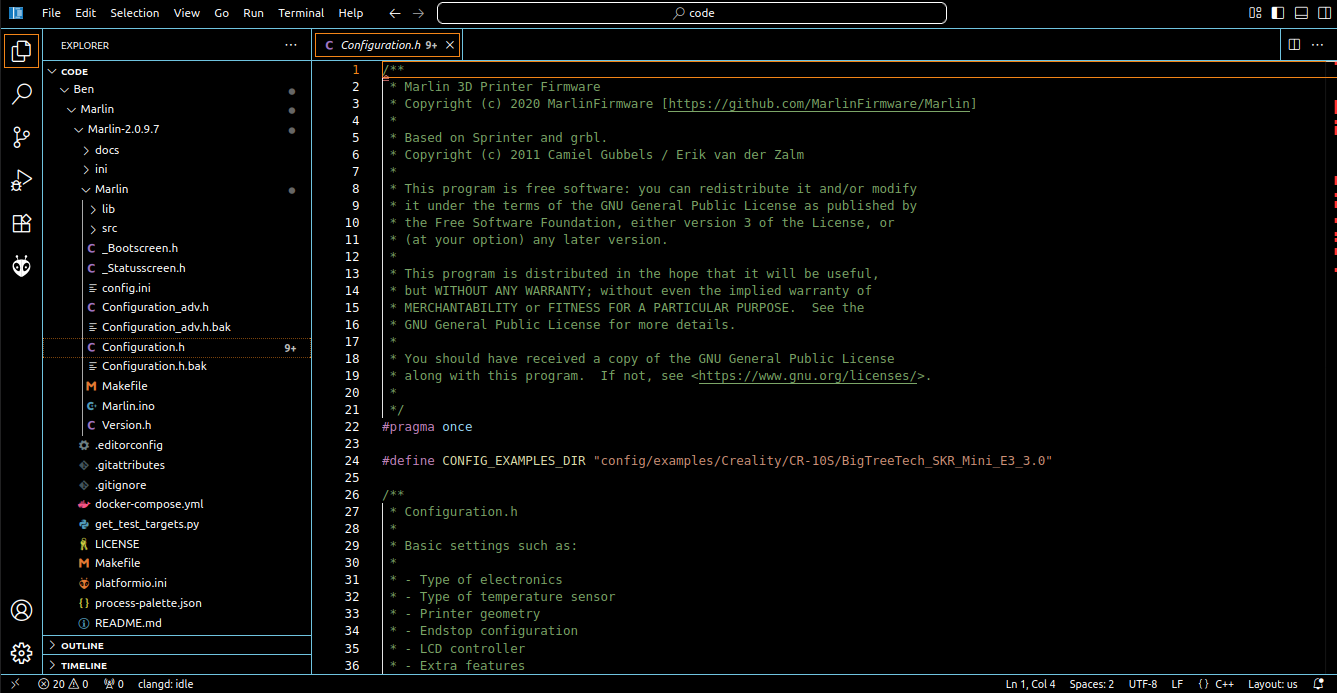The height and width of the screenshot is (693, 1337).
Task: Expand the docs folder
Action: coord(107,150)
